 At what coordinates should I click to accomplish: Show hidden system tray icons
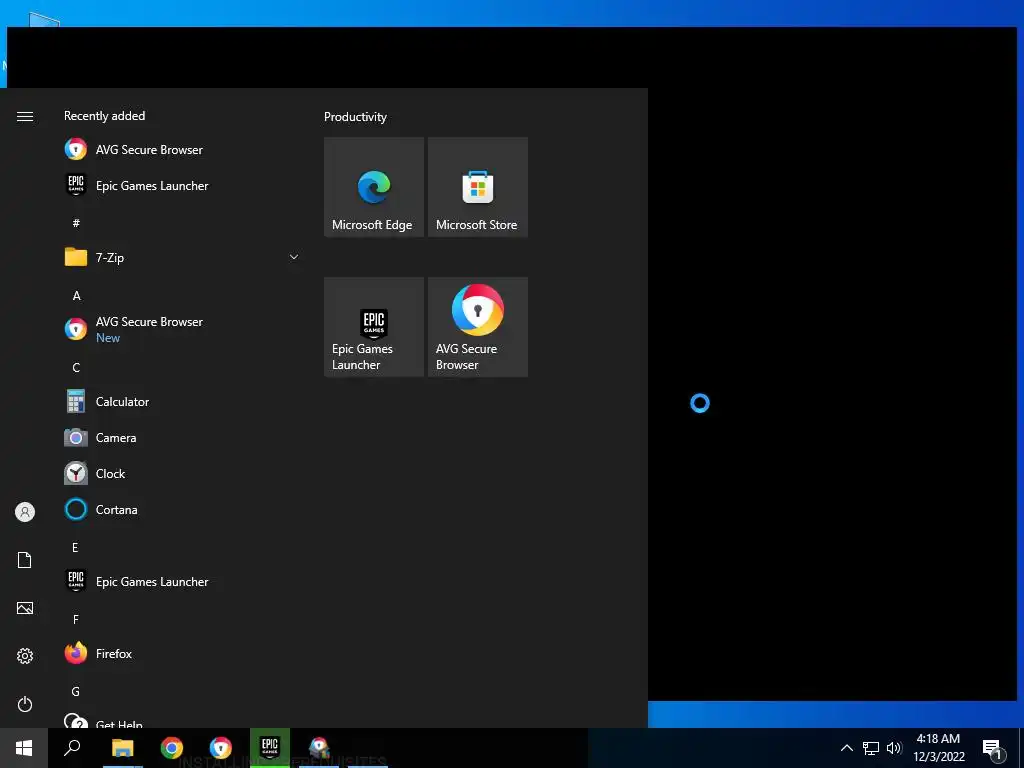pyautogui.click(x=846, y=748)
